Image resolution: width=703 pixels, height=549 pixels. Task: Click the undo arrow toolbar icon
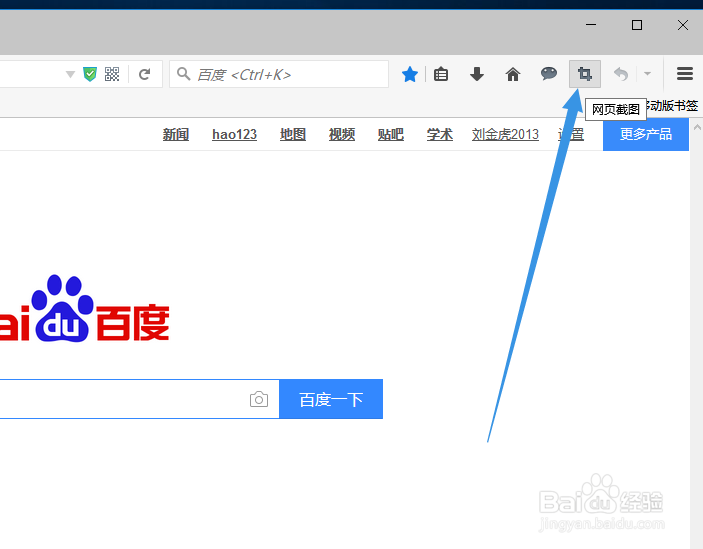coord(621,74)
